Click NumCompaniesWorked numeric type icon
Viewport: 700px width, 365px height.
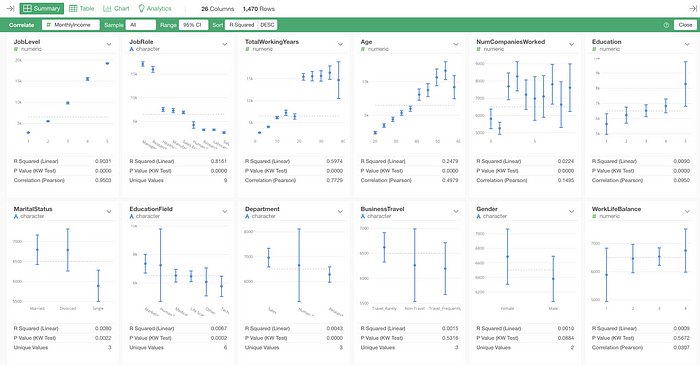tap(479, 49)
